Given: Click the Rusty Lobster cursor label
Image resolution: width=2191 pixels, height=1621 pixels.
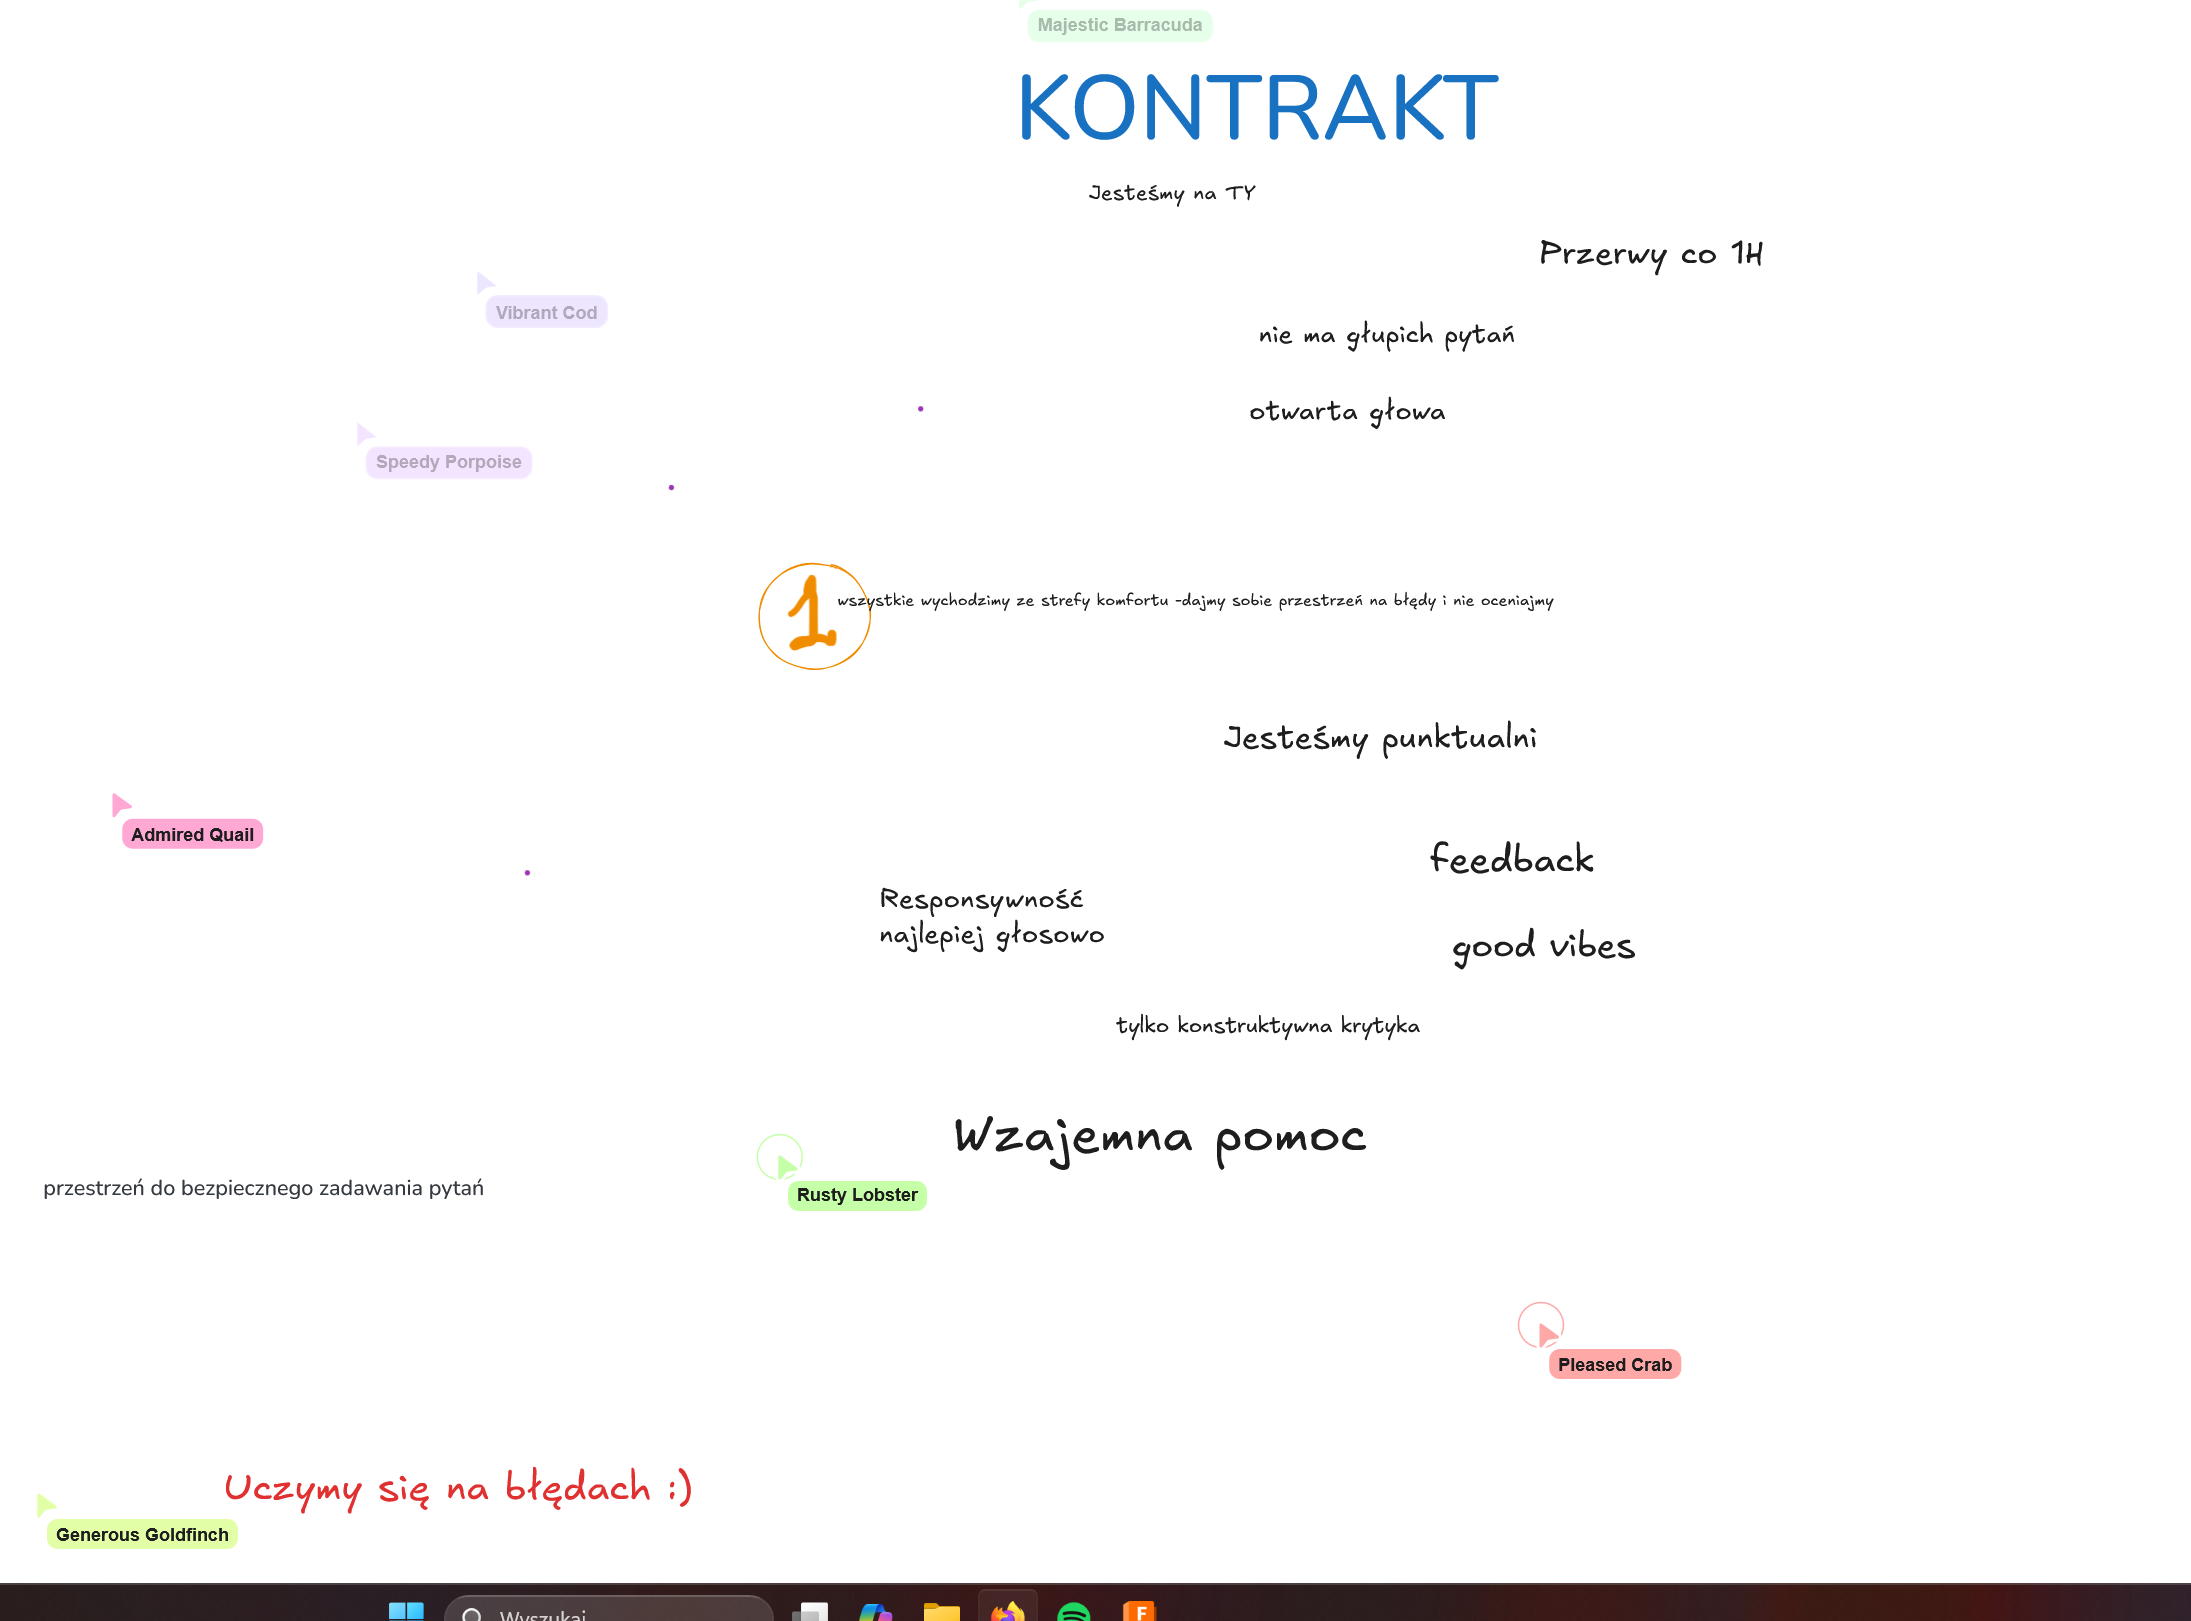Looking at the screenshot, I should tap(857, 1195).
